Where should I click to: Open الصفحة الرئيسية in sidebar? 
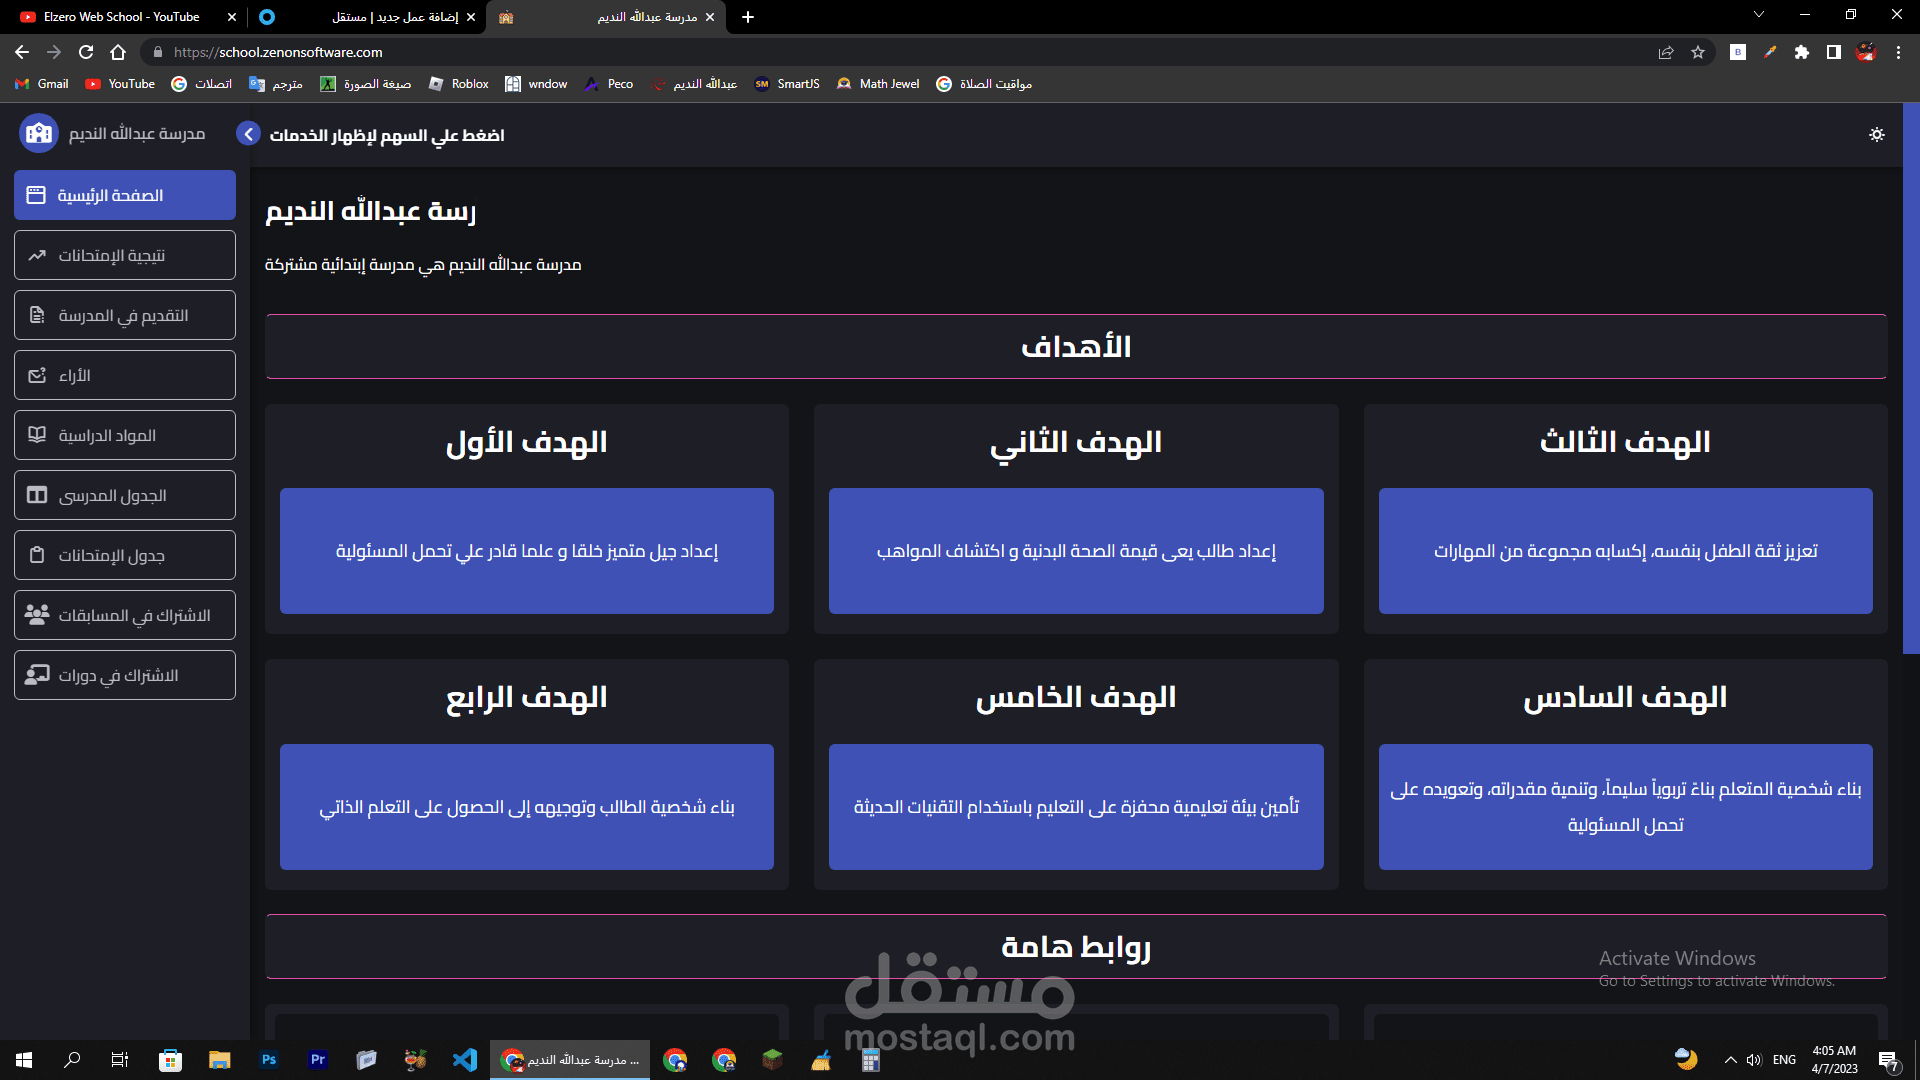pos(125,195)
